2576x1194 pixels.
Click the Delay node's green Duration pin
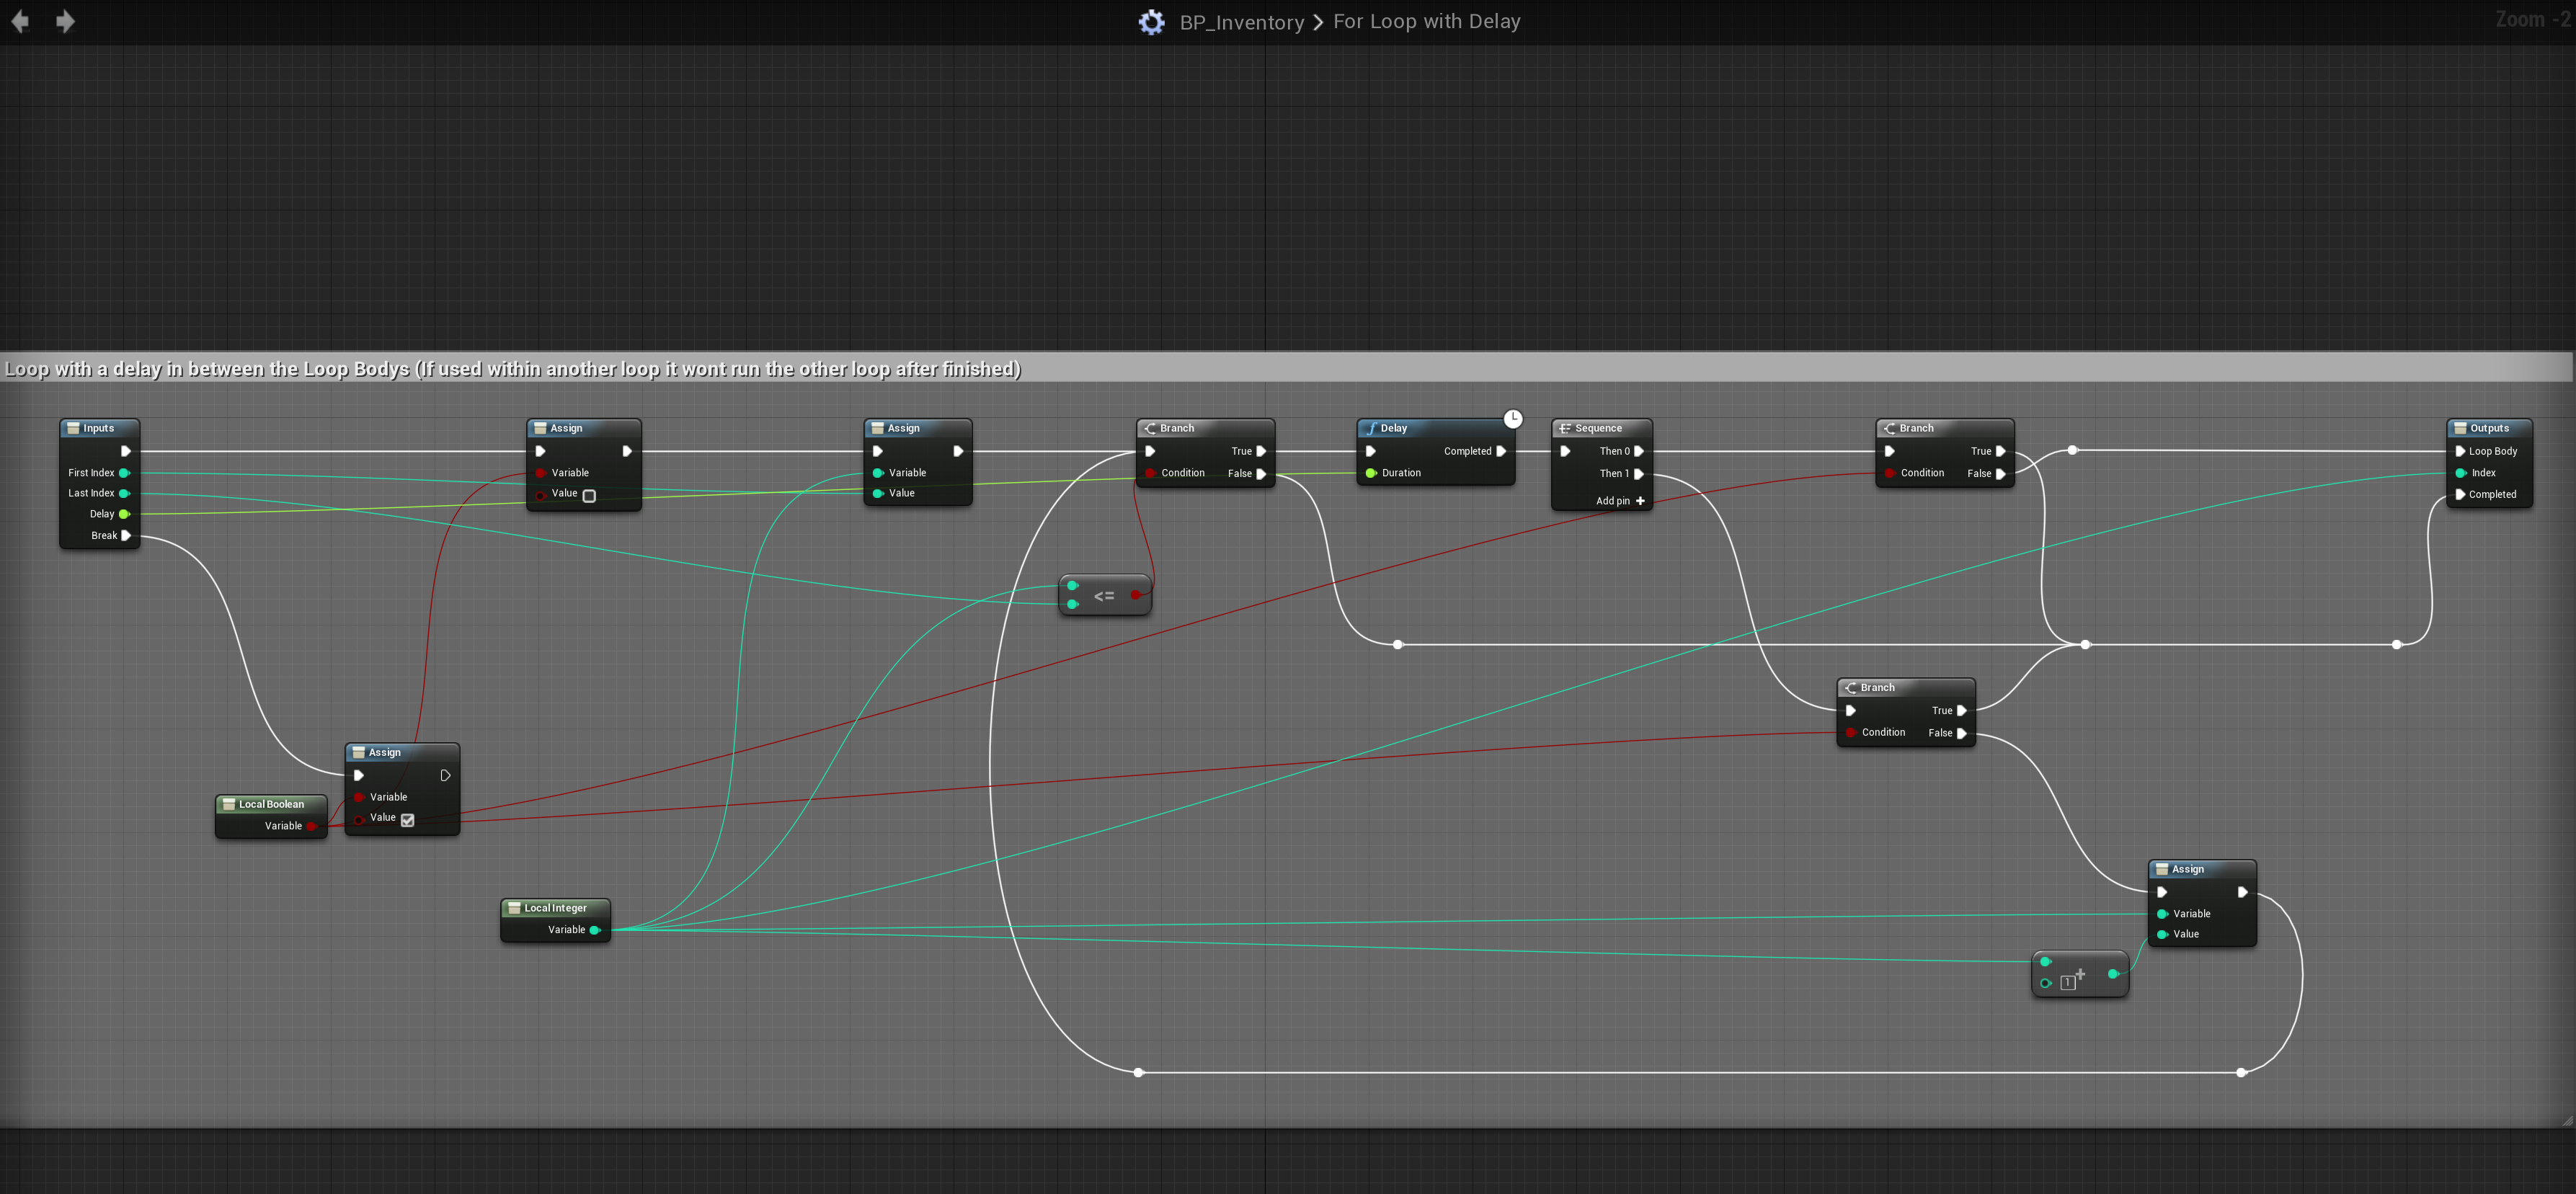(1371, 473)
